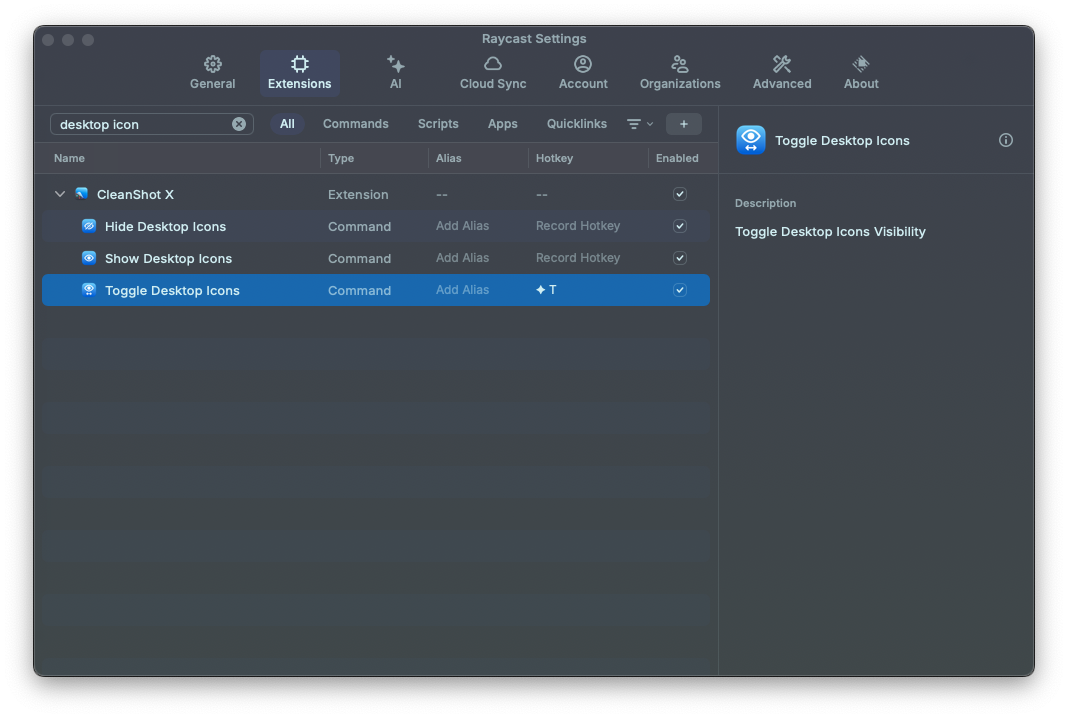Click the Hotkey column header
The height and width of the screenshot is (718, 1068).
point(554,158)
